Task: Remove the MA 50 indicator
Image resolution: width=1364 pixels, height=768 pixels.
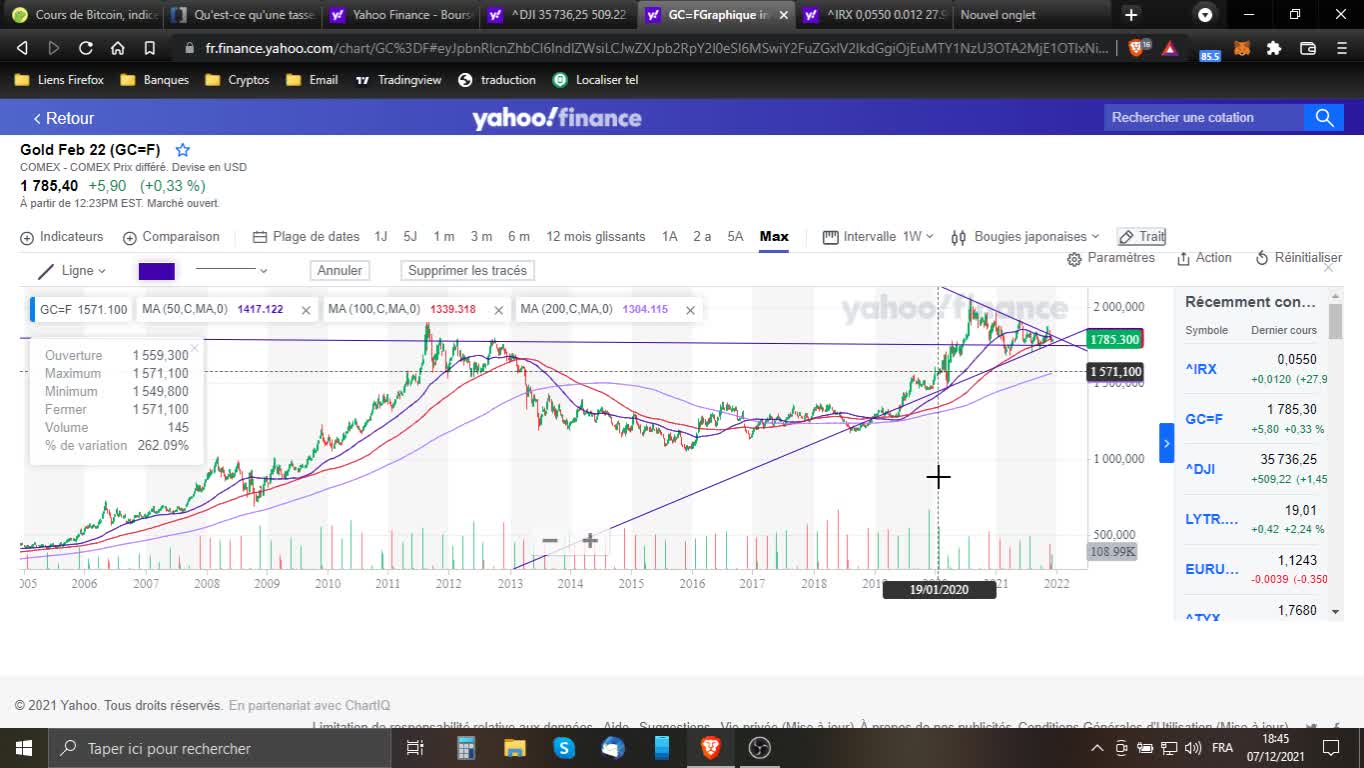Action: [x=307, y=310]
